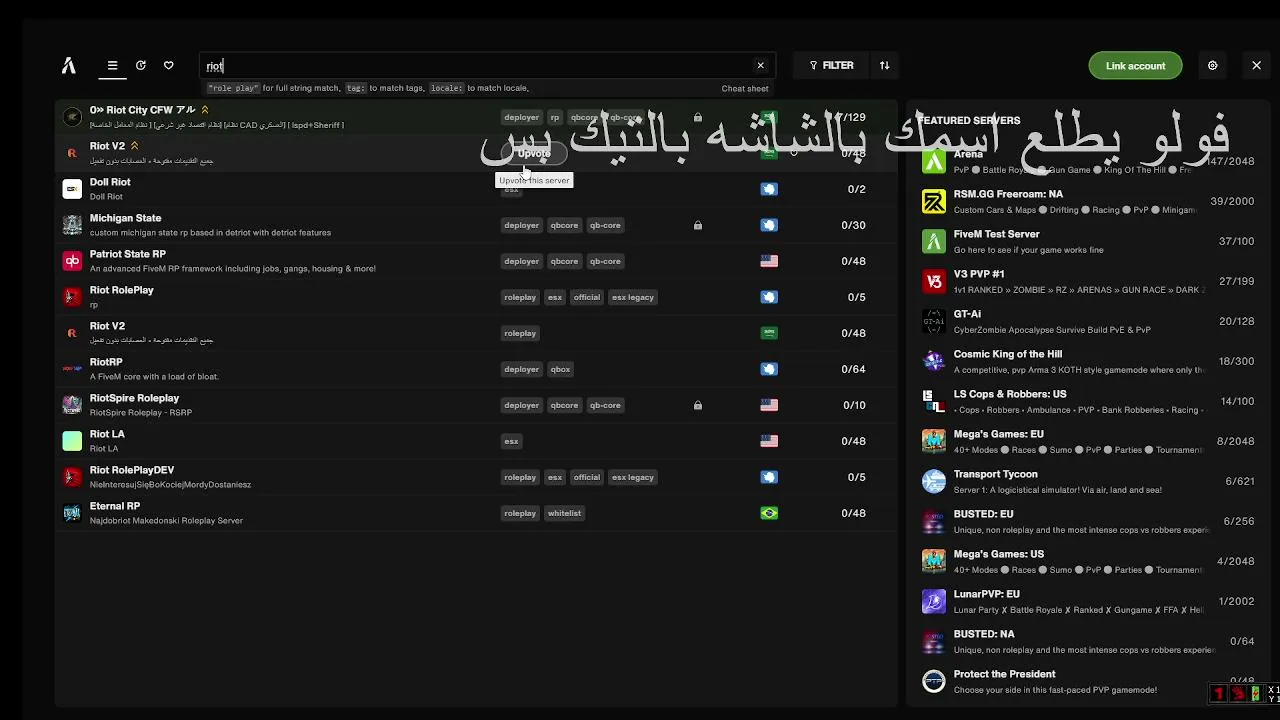The width and height of the screenshot is (1280, 720).
Task: Click the RiotRP server logo
Action: tap(72, 369)
